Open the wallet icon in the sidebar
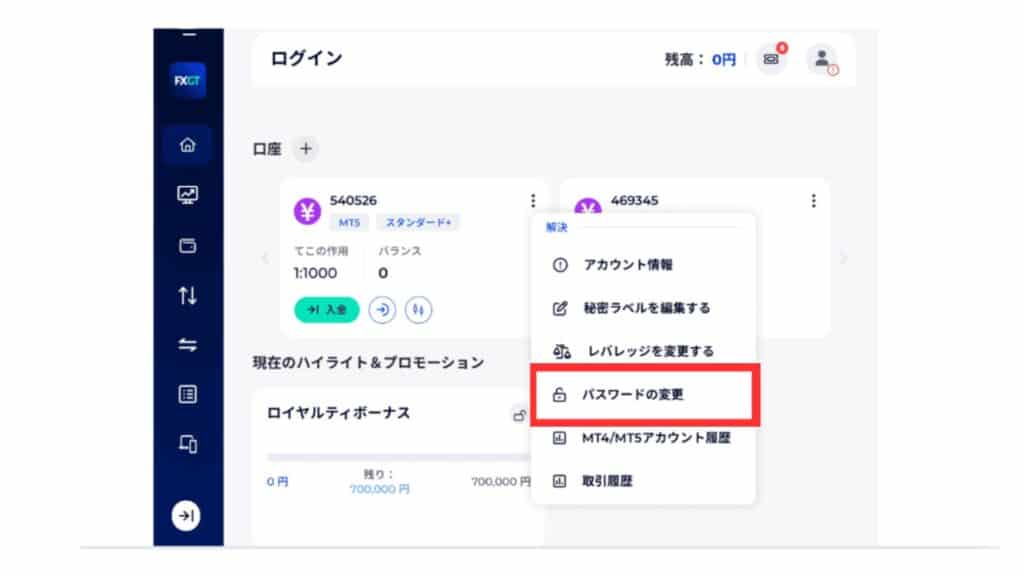The width and height of the screenshot is (1024, 576). click(x=187, y=246)
